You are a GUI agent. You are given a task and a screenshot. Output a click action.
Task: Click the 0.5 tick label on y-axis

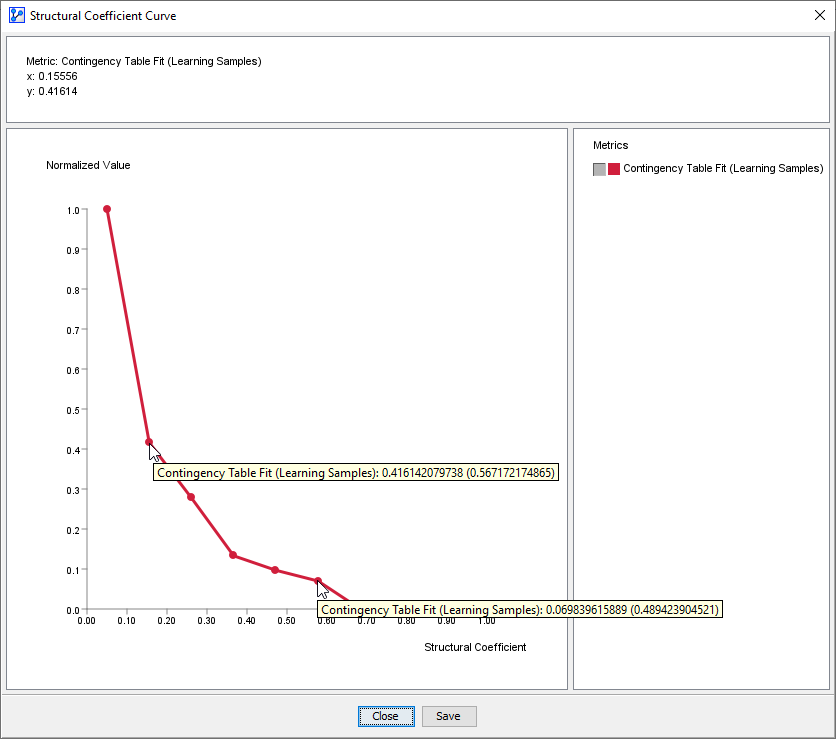73,411
